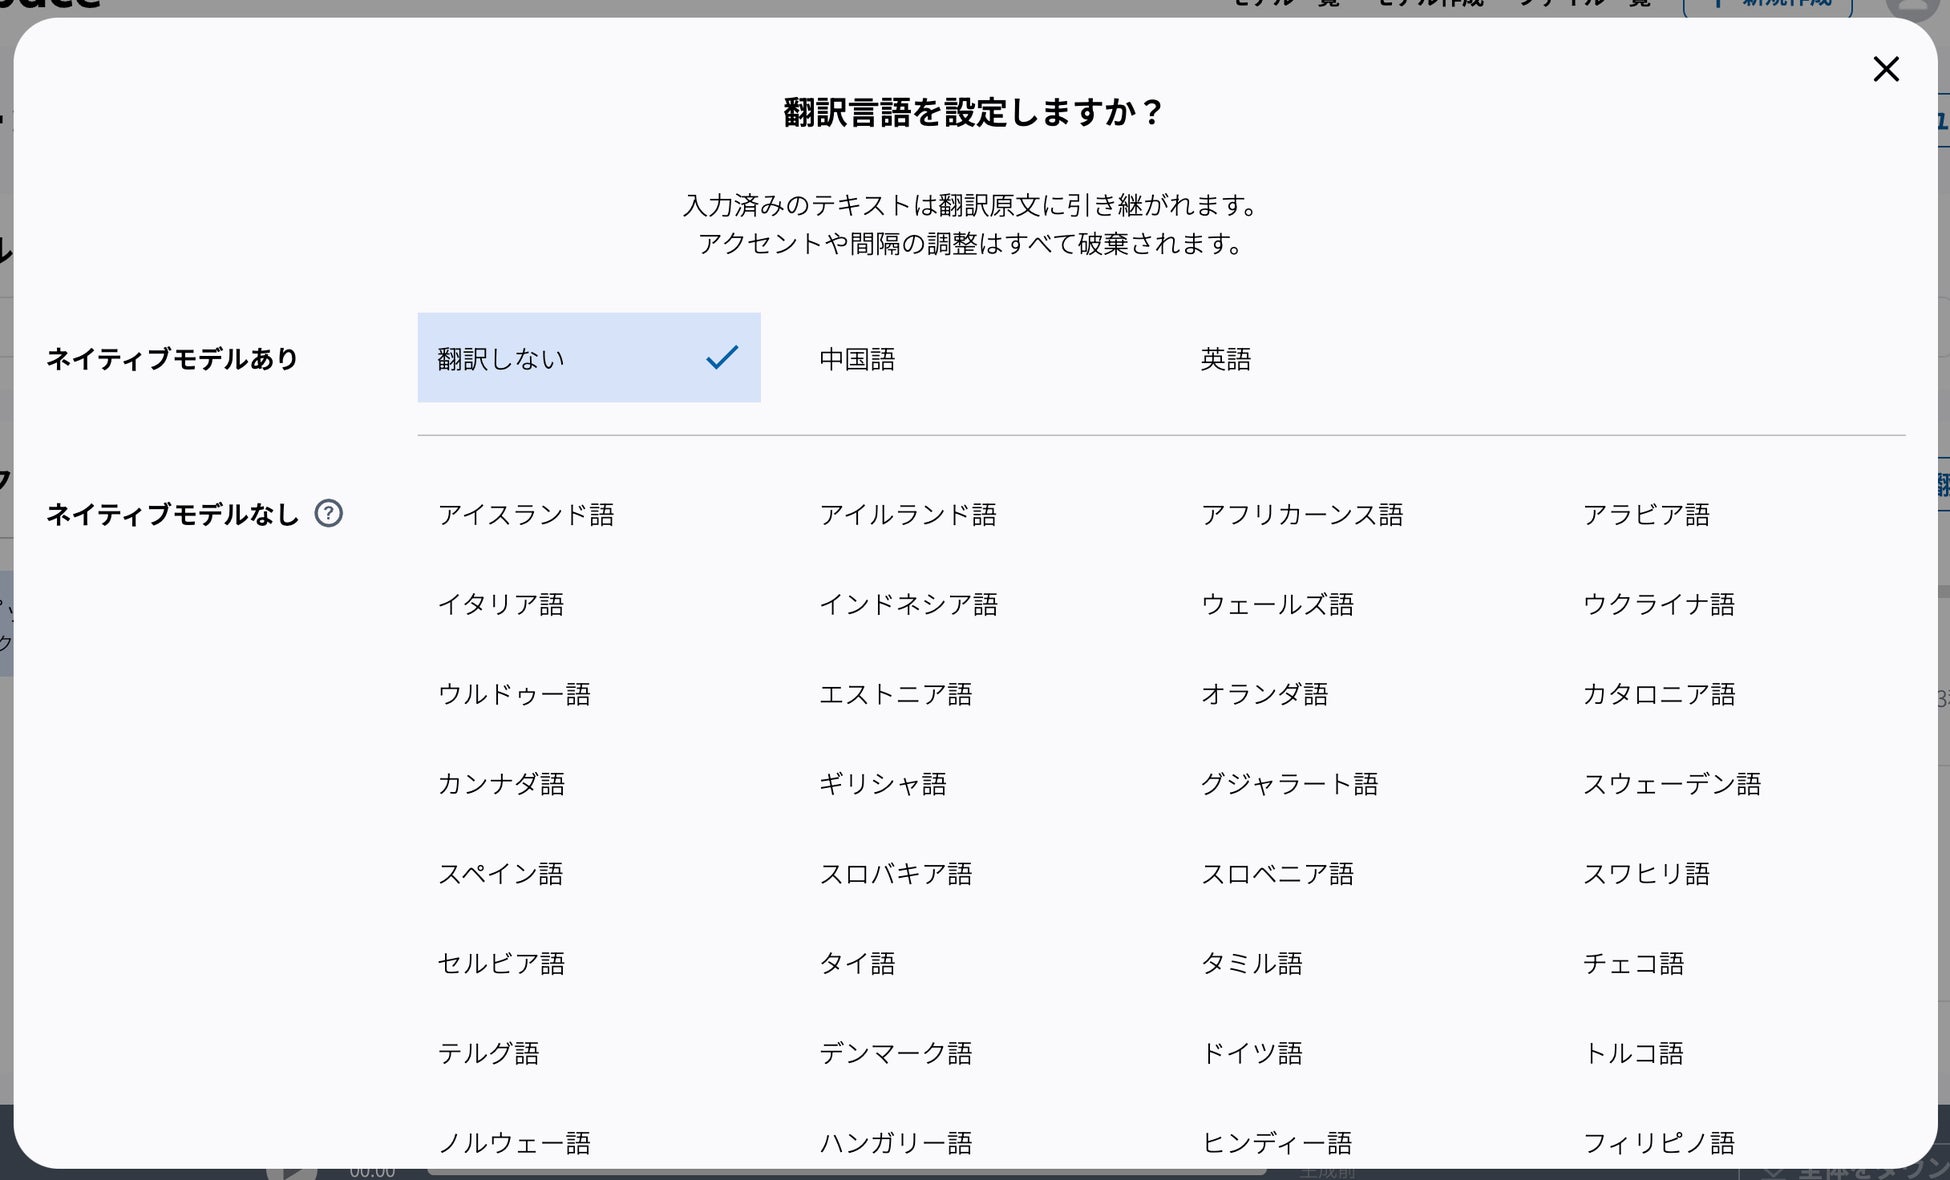Pick インドネシア語 from the list
Screen dimensions: 1950x1180
point(908,604)
